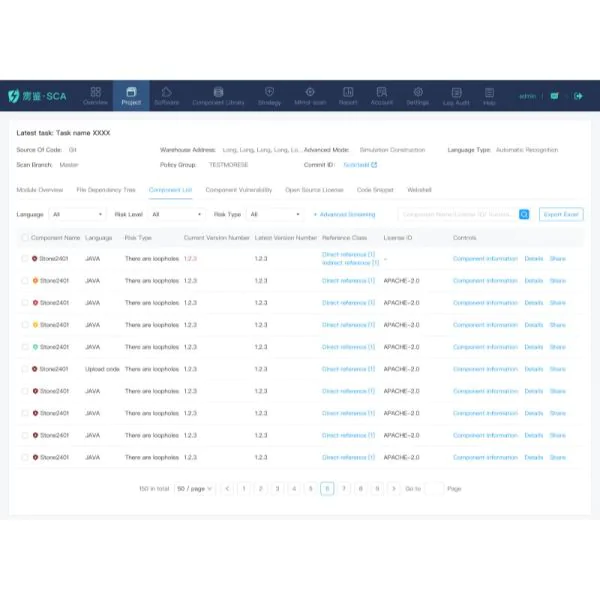Click the logout icon at top right

(x=578, y=96)
